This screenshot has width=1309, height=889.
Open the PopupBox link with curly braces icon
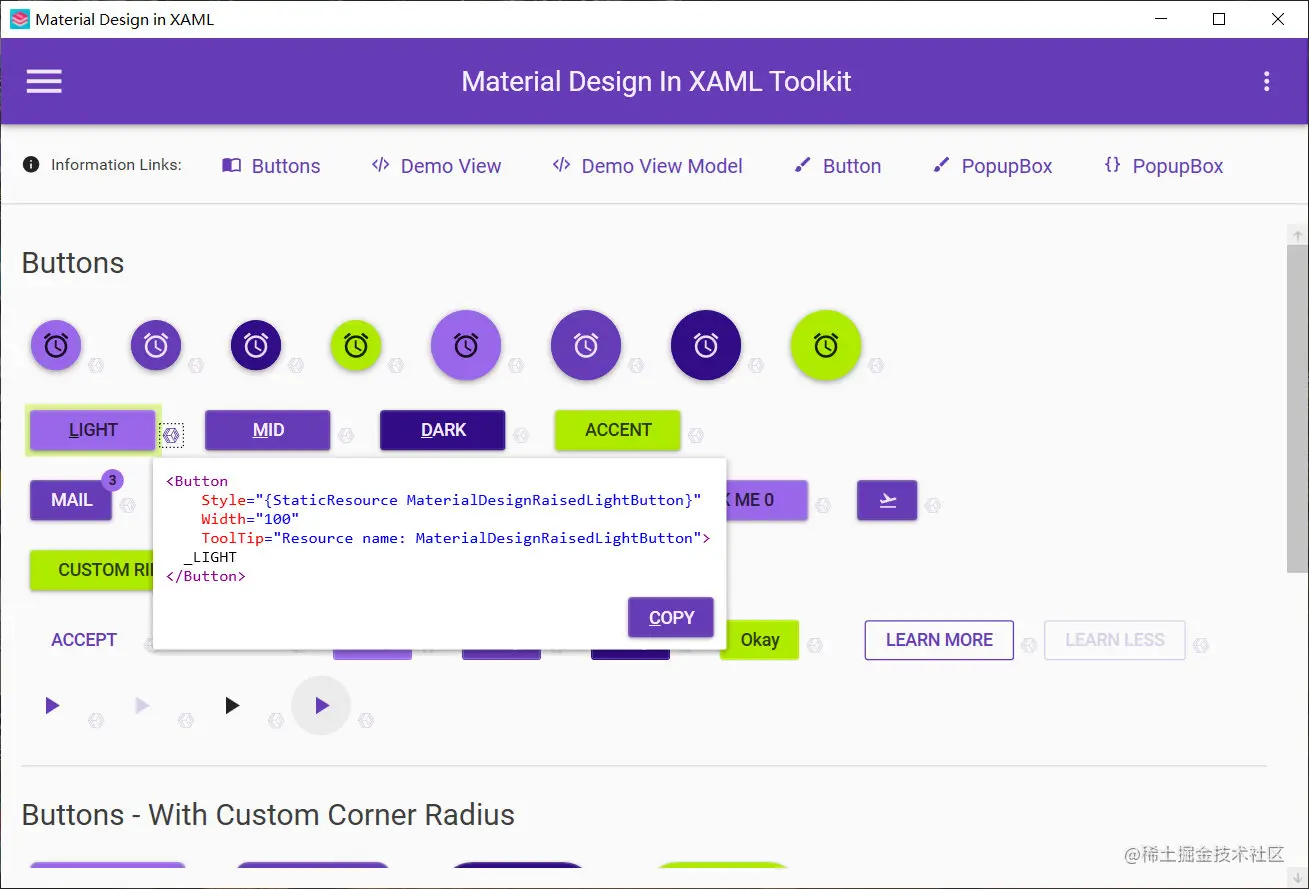(x=1163, y=166)
